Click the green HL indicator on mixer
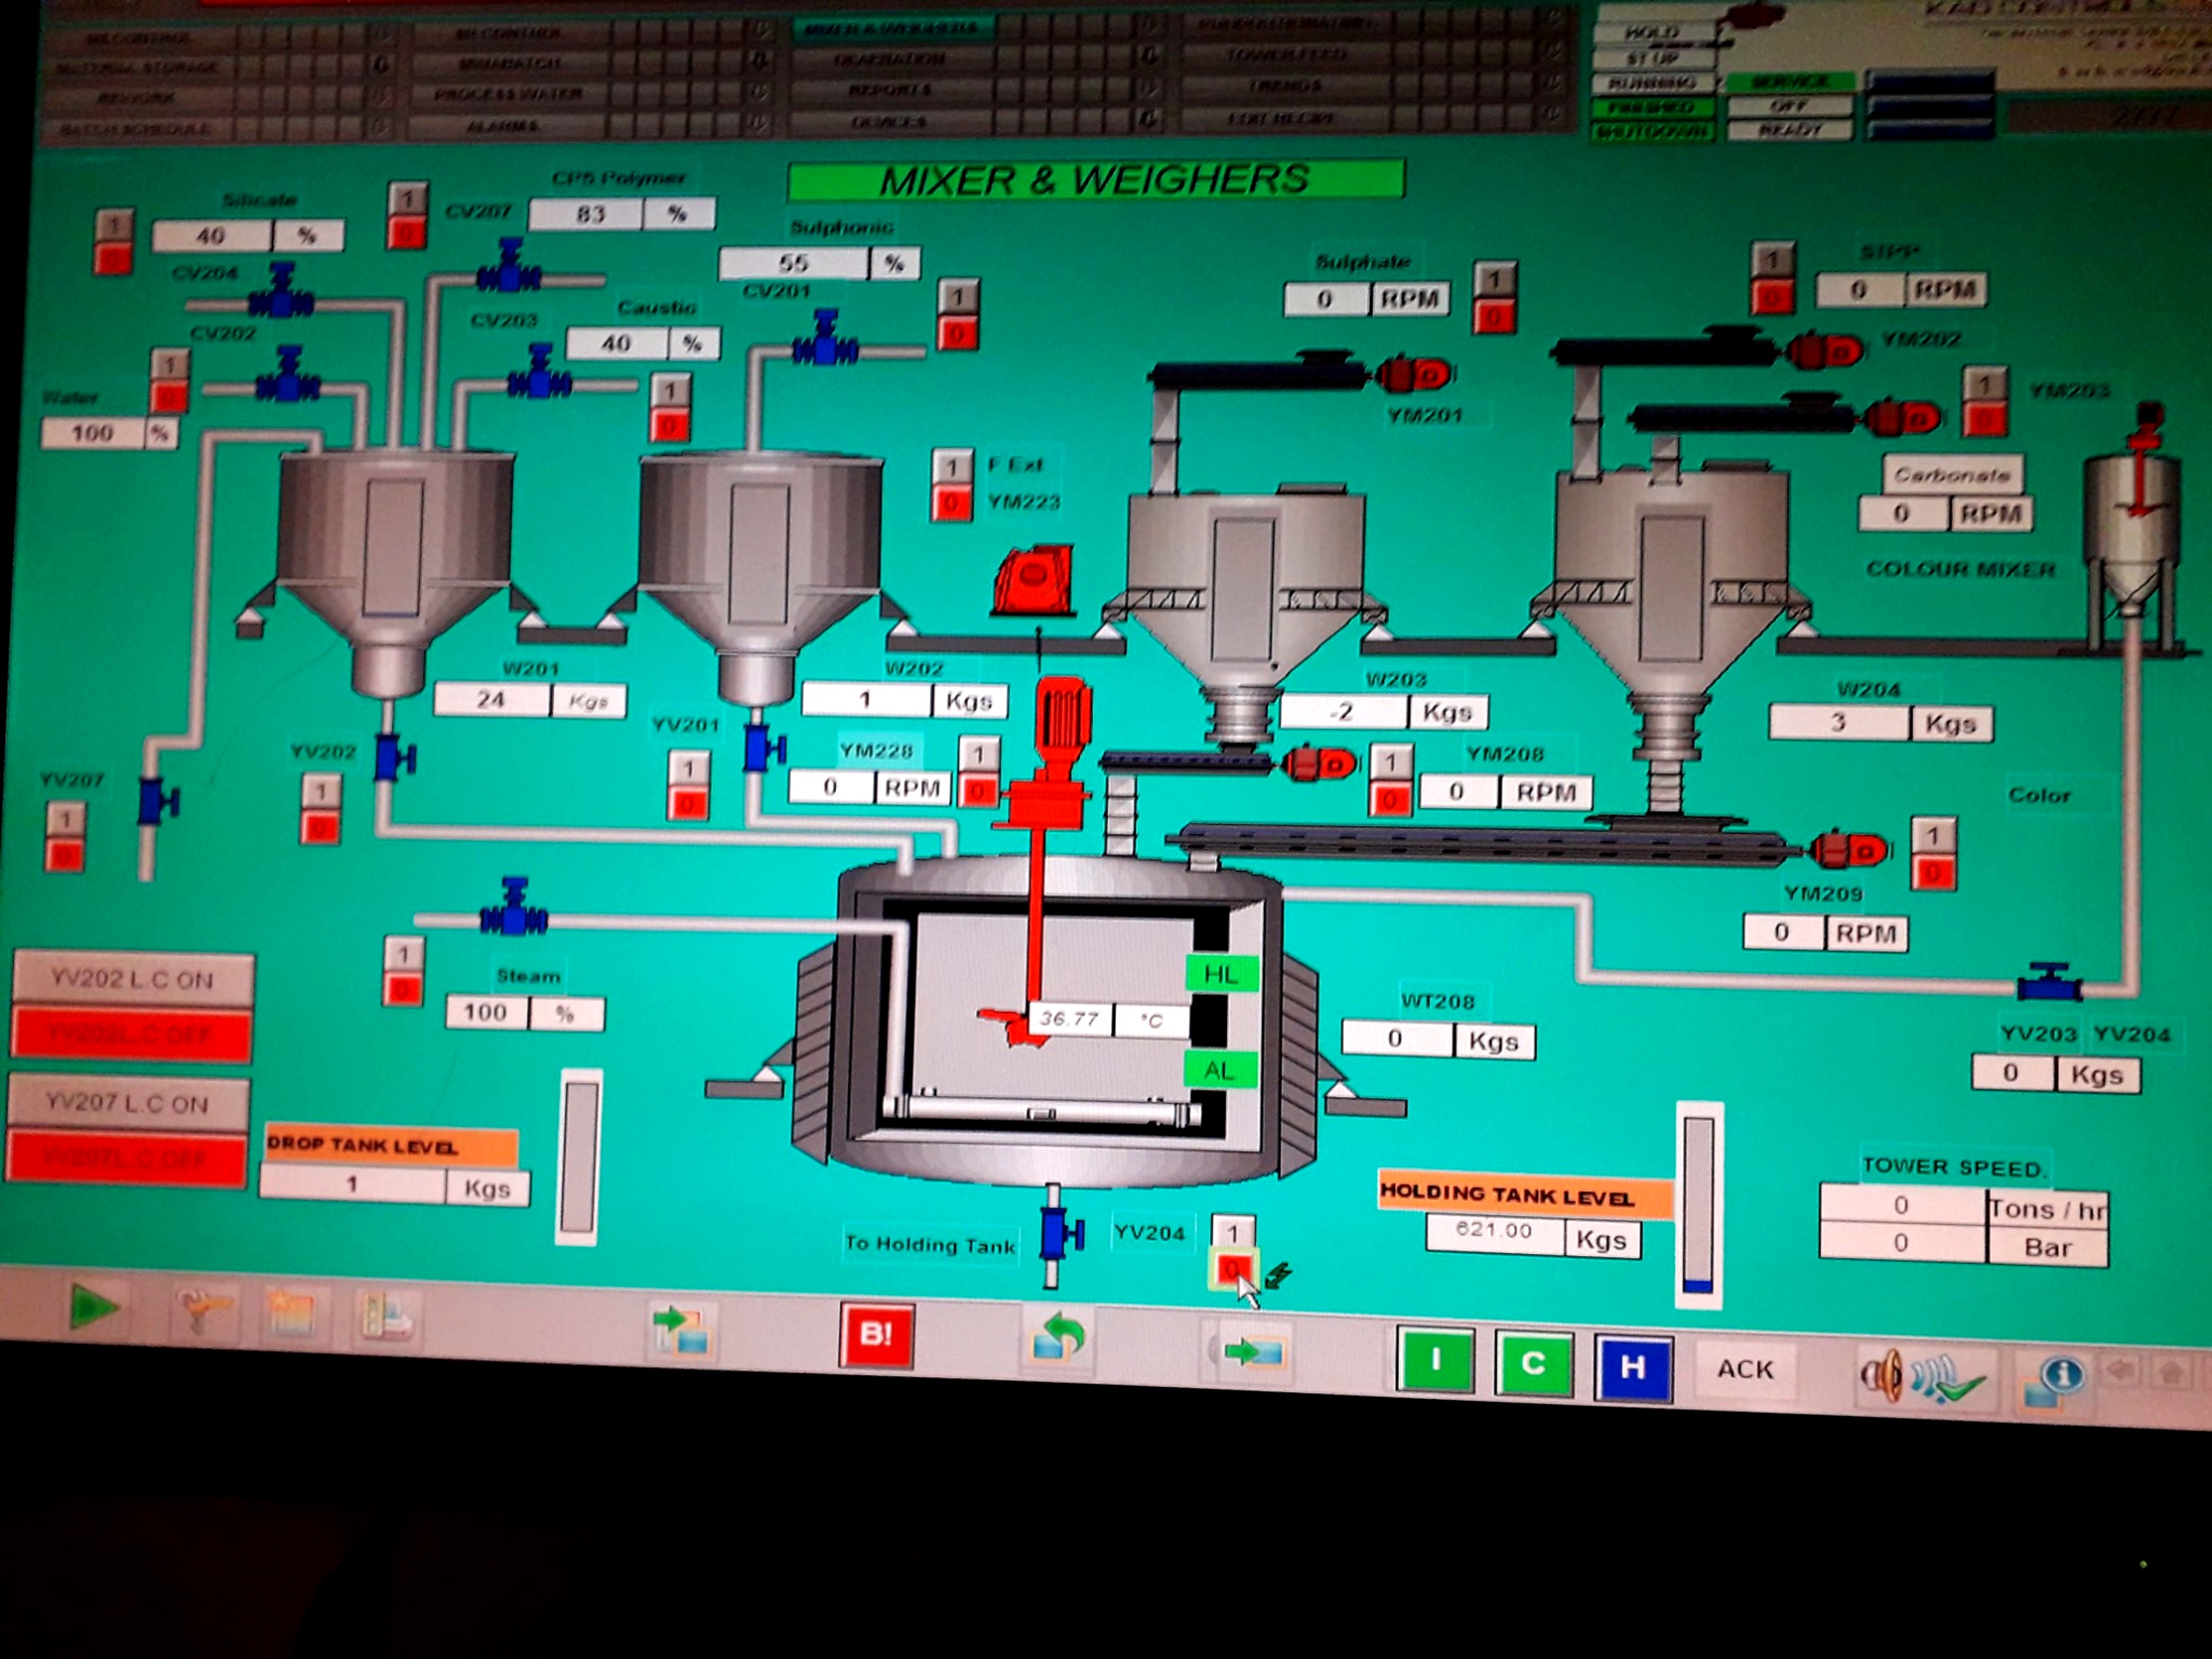The height and width of the screenshot is (1659, 2212). click(1220, 975)
